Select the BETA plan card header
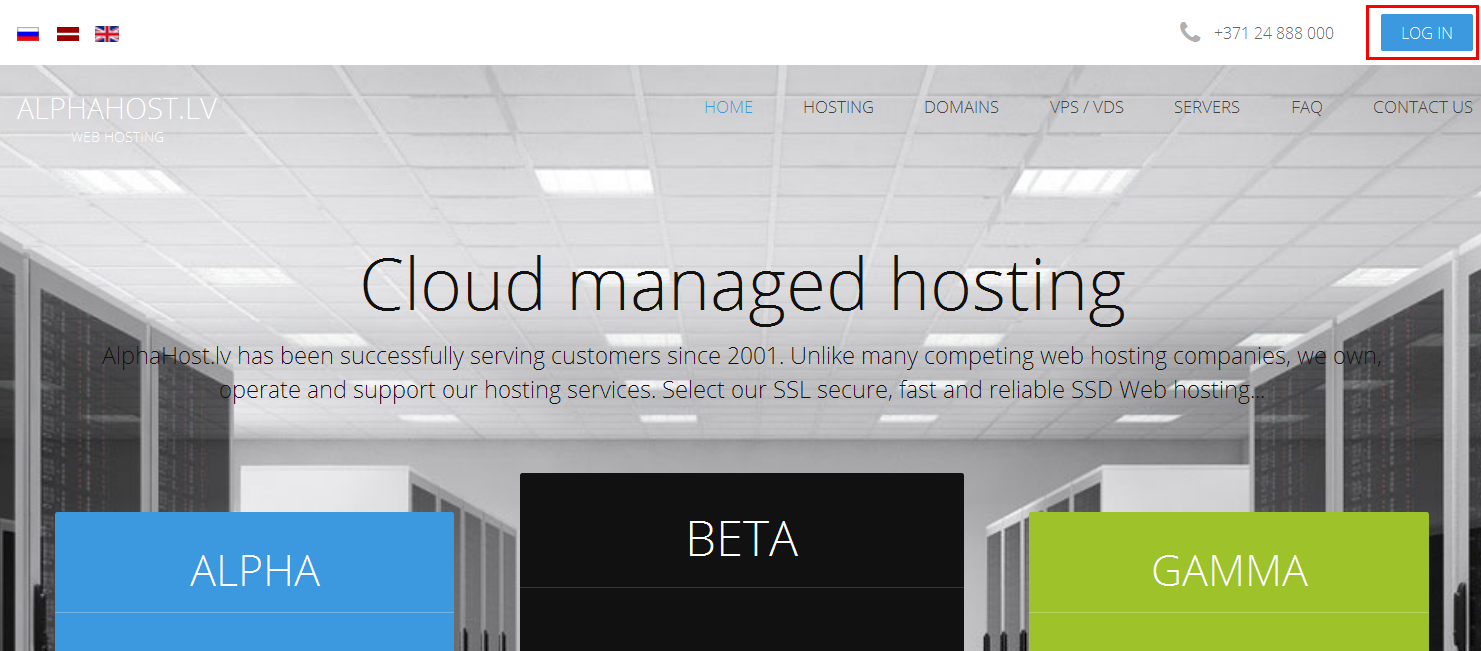This screenshot has width=1481, height=651. [742, 530]
